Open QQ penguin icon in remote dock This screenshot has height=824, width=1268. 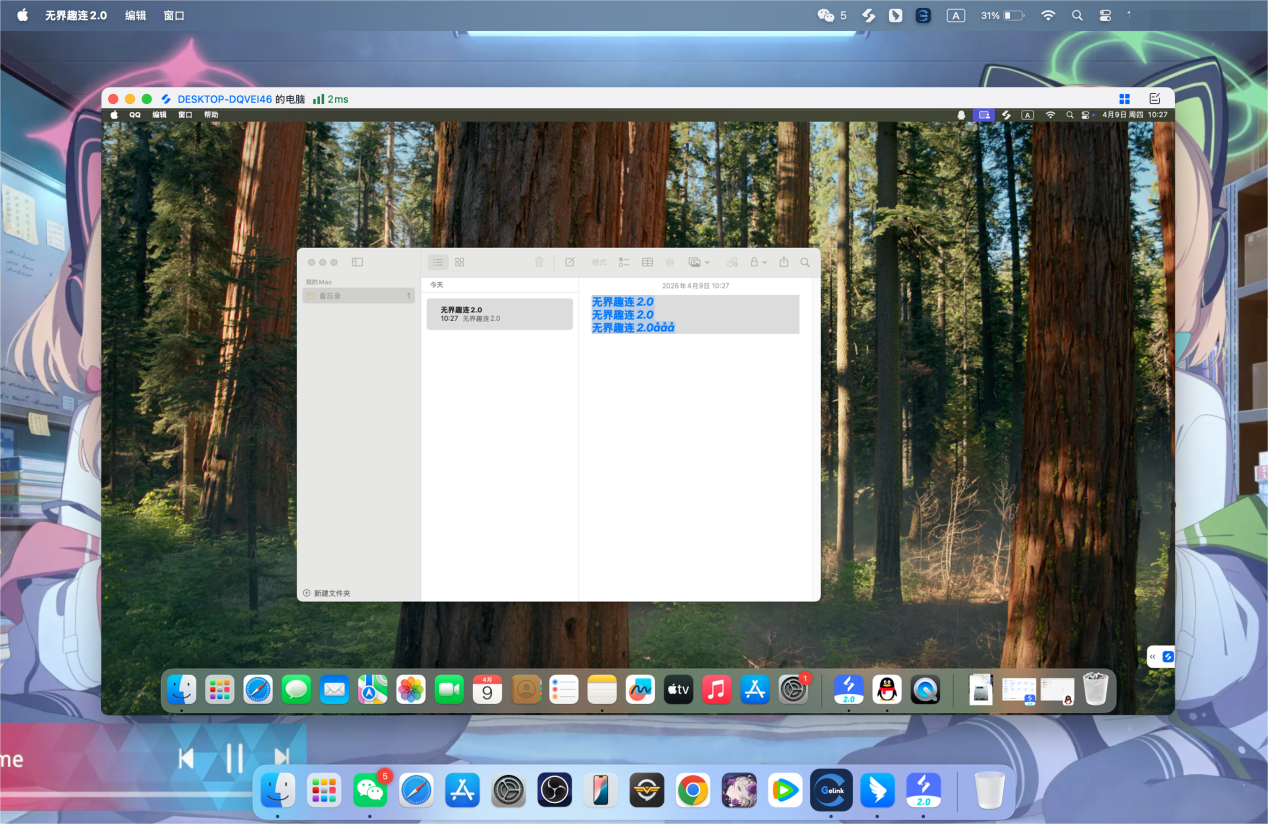(887, 689)
